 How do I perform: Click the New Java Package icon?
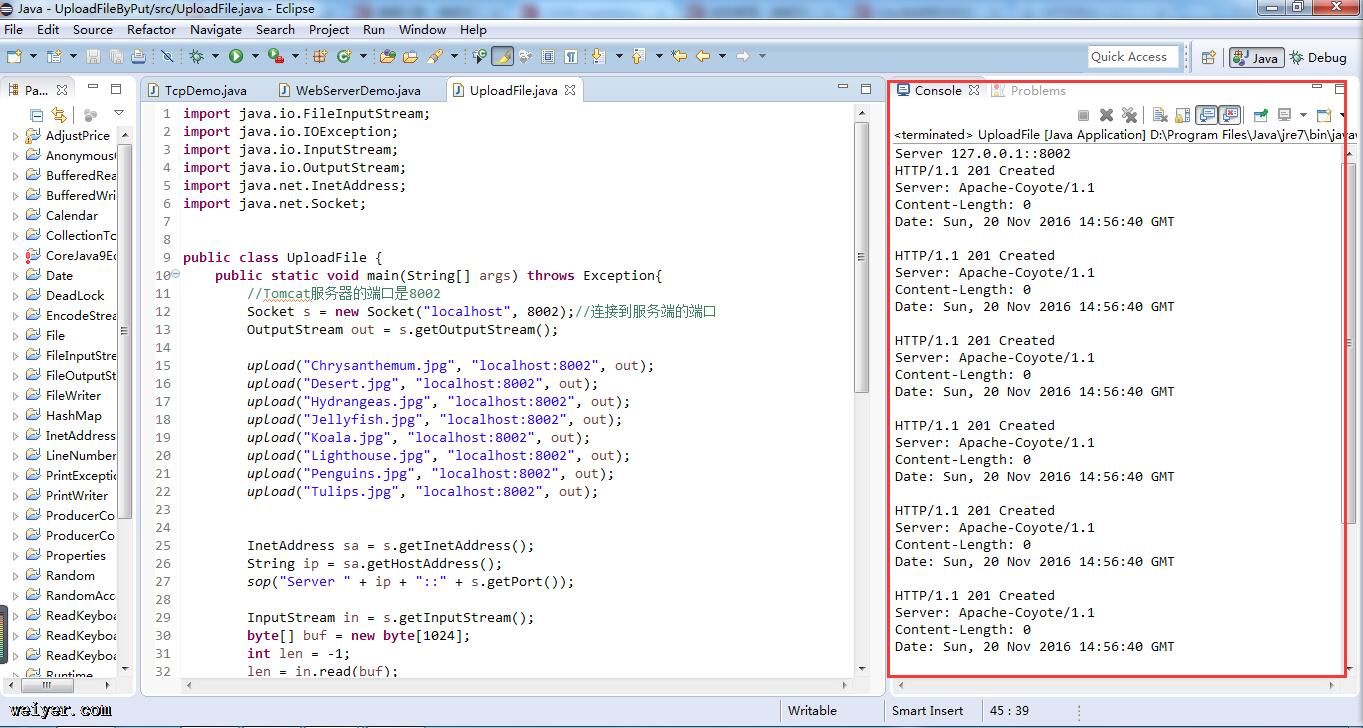(320, 56)
